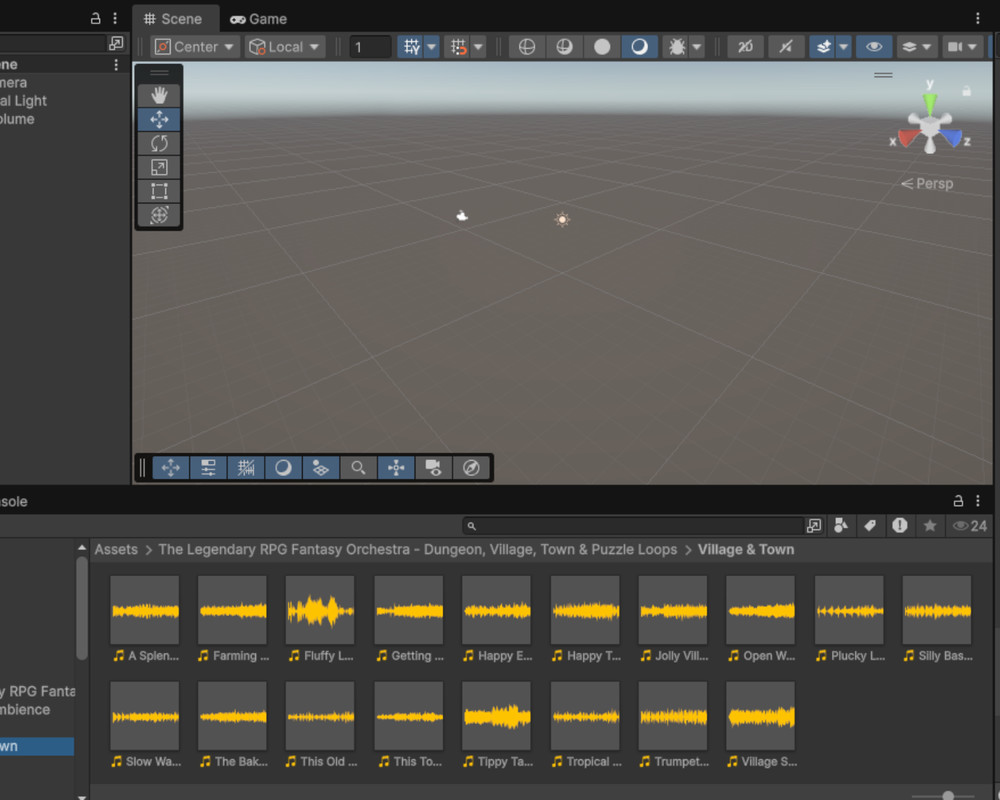Select the Fluffy audio clip thumbnail
Image resolution: width=1000 pixels, height=800 pixels.
[320, 610]
